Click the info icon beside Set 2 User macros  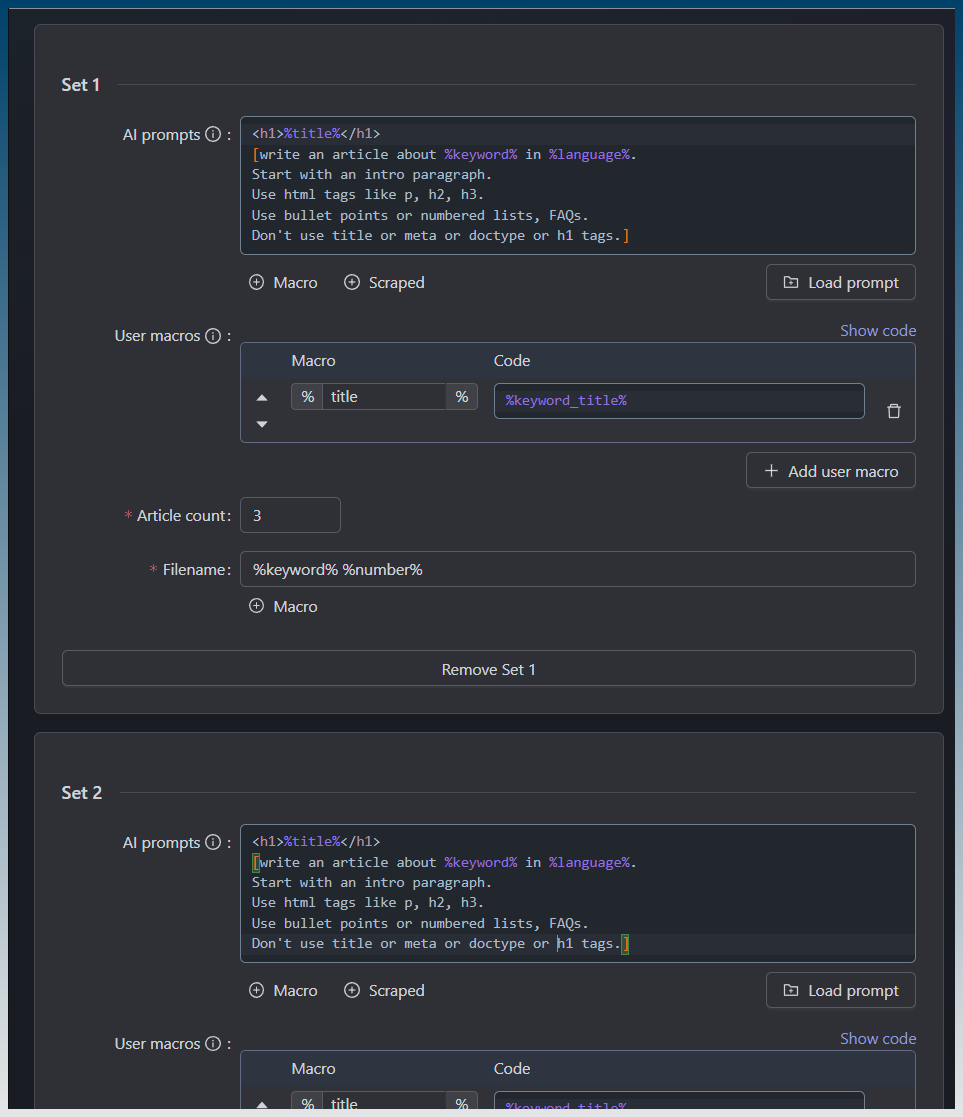point(212,1044)
